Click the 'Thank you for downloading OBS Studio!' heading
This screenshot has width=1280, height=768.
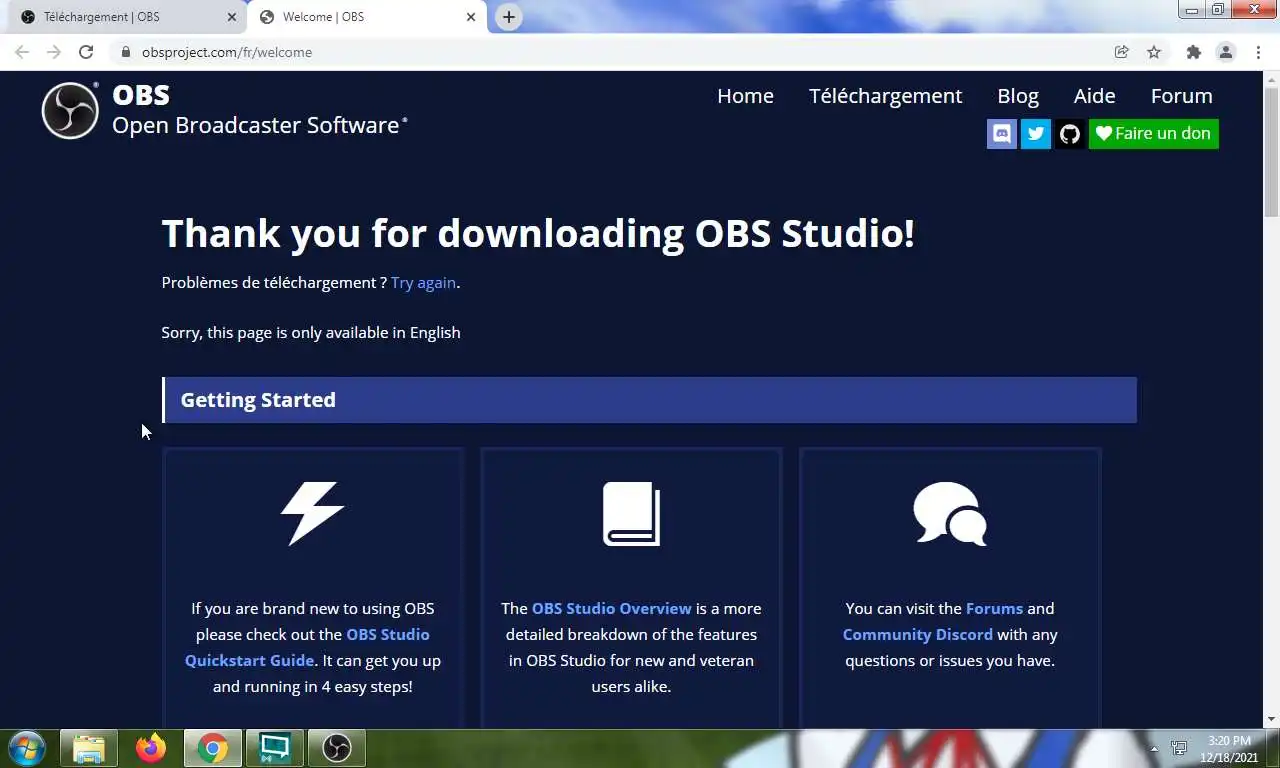pyautogui.click(x=538, y=233)
